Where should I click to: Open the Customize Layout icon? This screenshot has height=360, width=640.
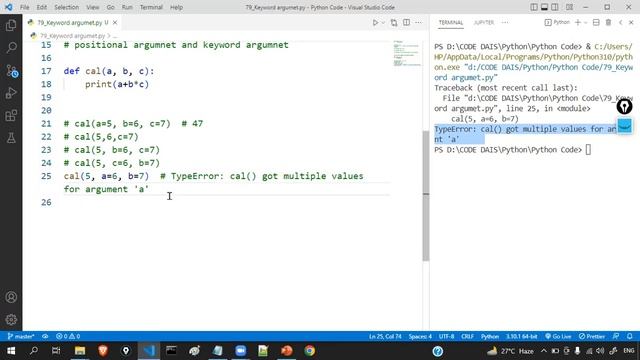pyautogui.click(x=569, y=7)
